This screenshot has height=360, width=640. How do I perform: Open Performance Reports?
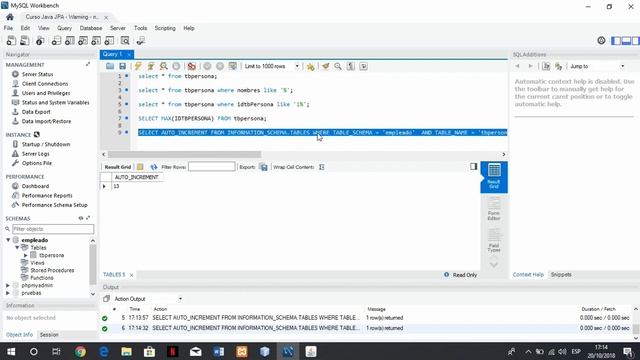(47, 196)
